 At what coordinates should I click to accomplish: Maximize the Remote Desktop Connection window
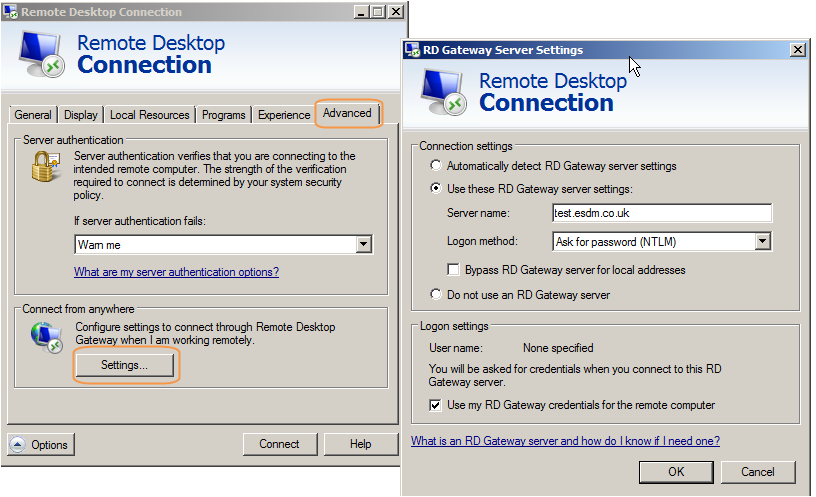tap(378, 11)
